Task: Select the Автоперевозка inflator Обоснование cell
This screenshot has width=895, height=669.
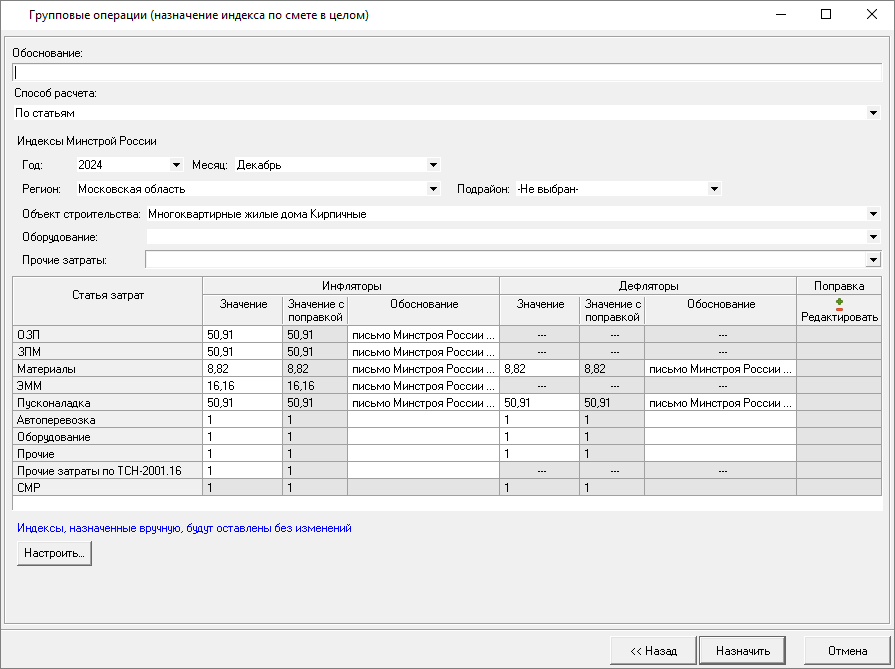Action: (423, 420)
